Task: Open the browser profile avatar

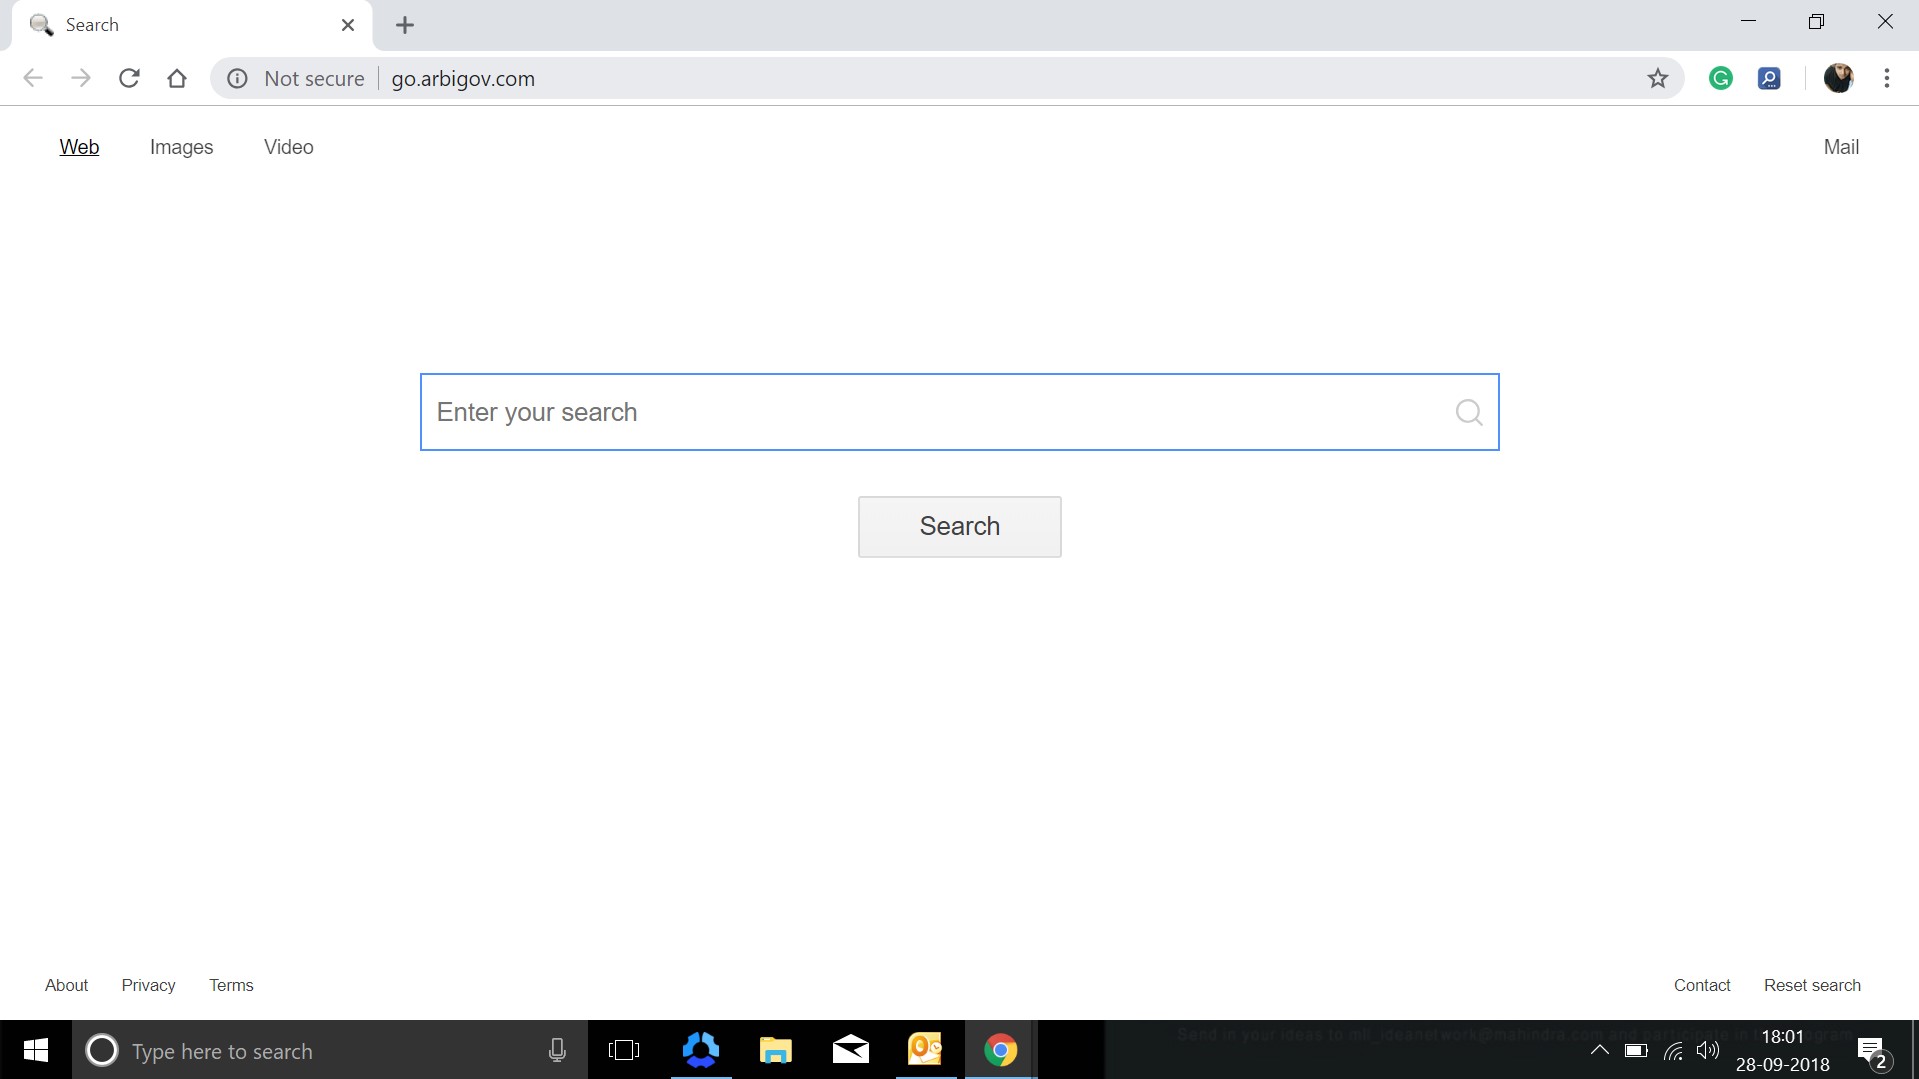Action: coord(1839,78)
